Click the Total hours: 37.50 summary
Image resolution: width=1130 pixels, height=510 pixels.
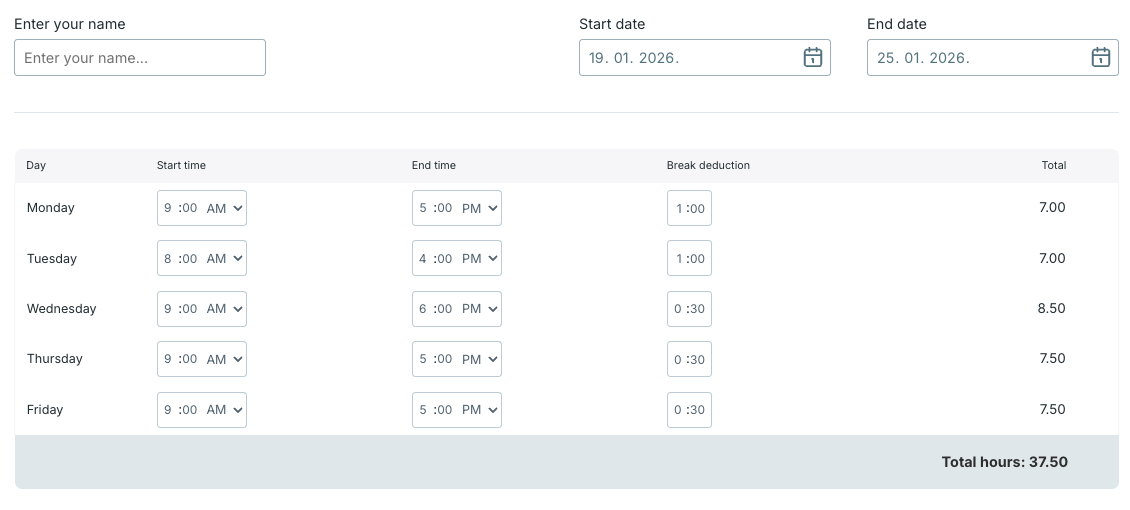pos(1005,462)
